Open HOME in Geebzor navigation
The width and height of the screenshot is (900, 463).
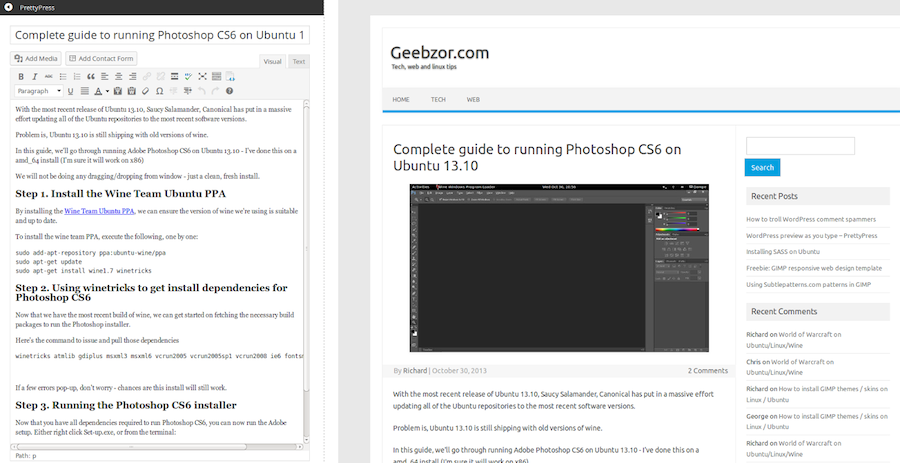tap(401, 99)
